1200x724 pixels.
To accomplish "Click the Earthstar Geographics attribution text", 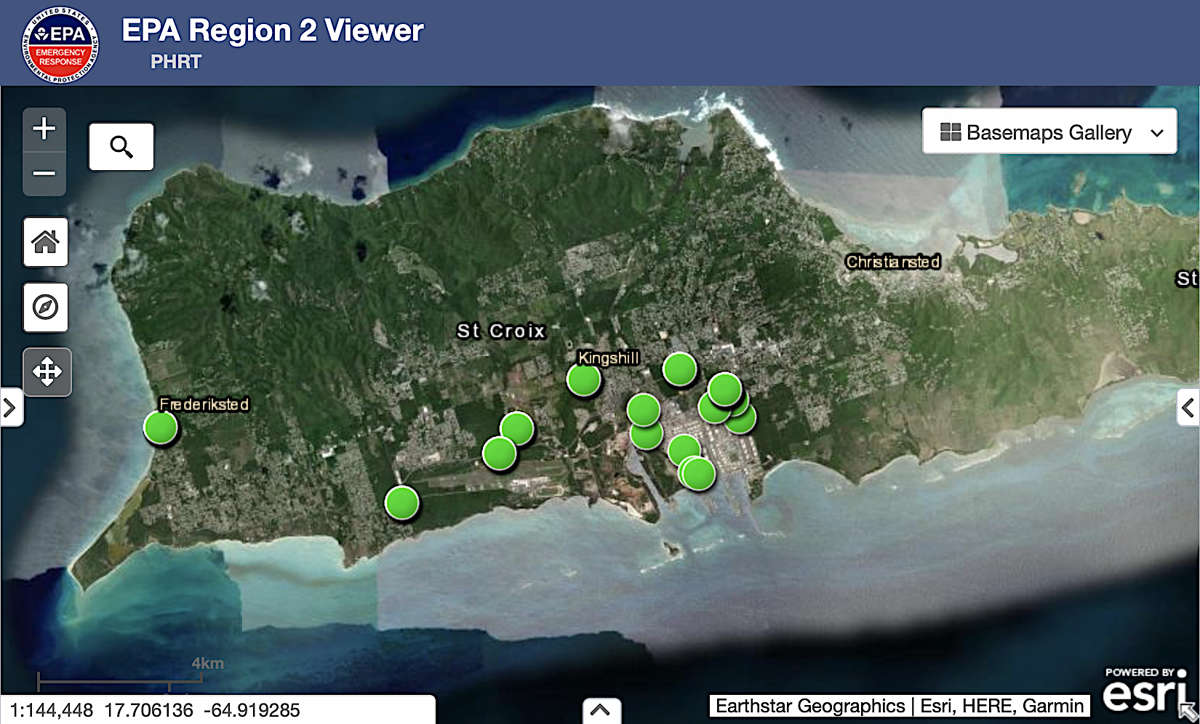I will coord(809,706).
